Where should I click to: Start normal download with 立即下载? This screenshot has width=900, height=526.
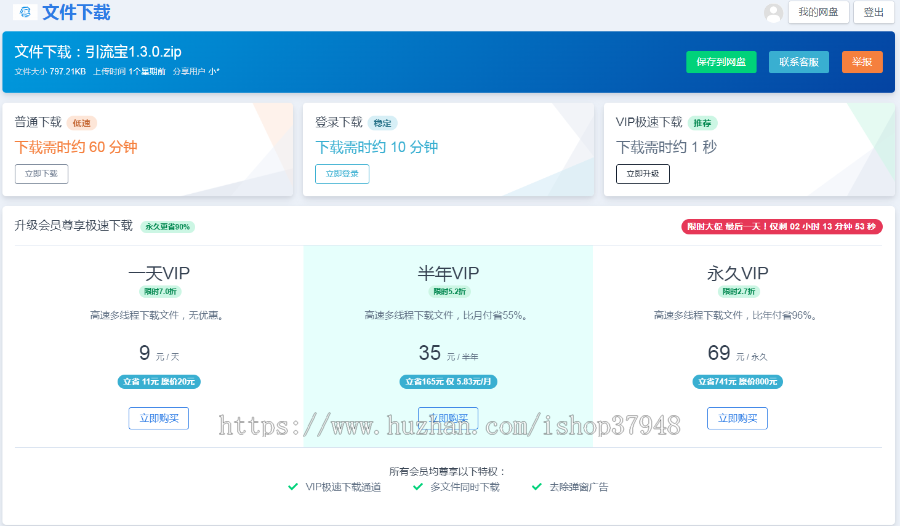pyautogui.click(x=41, y=173)
